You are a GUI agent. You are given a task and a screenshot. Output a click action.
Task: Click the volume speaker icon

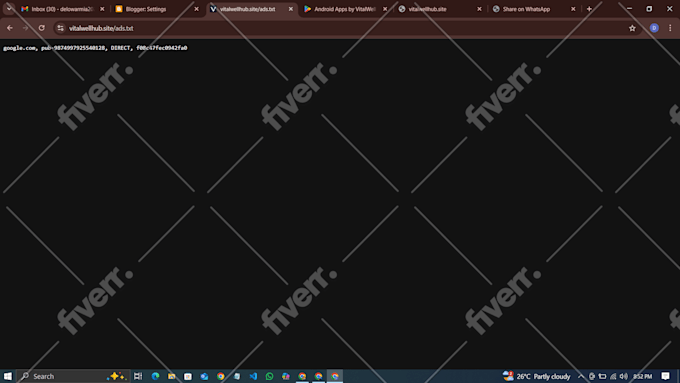624,376
